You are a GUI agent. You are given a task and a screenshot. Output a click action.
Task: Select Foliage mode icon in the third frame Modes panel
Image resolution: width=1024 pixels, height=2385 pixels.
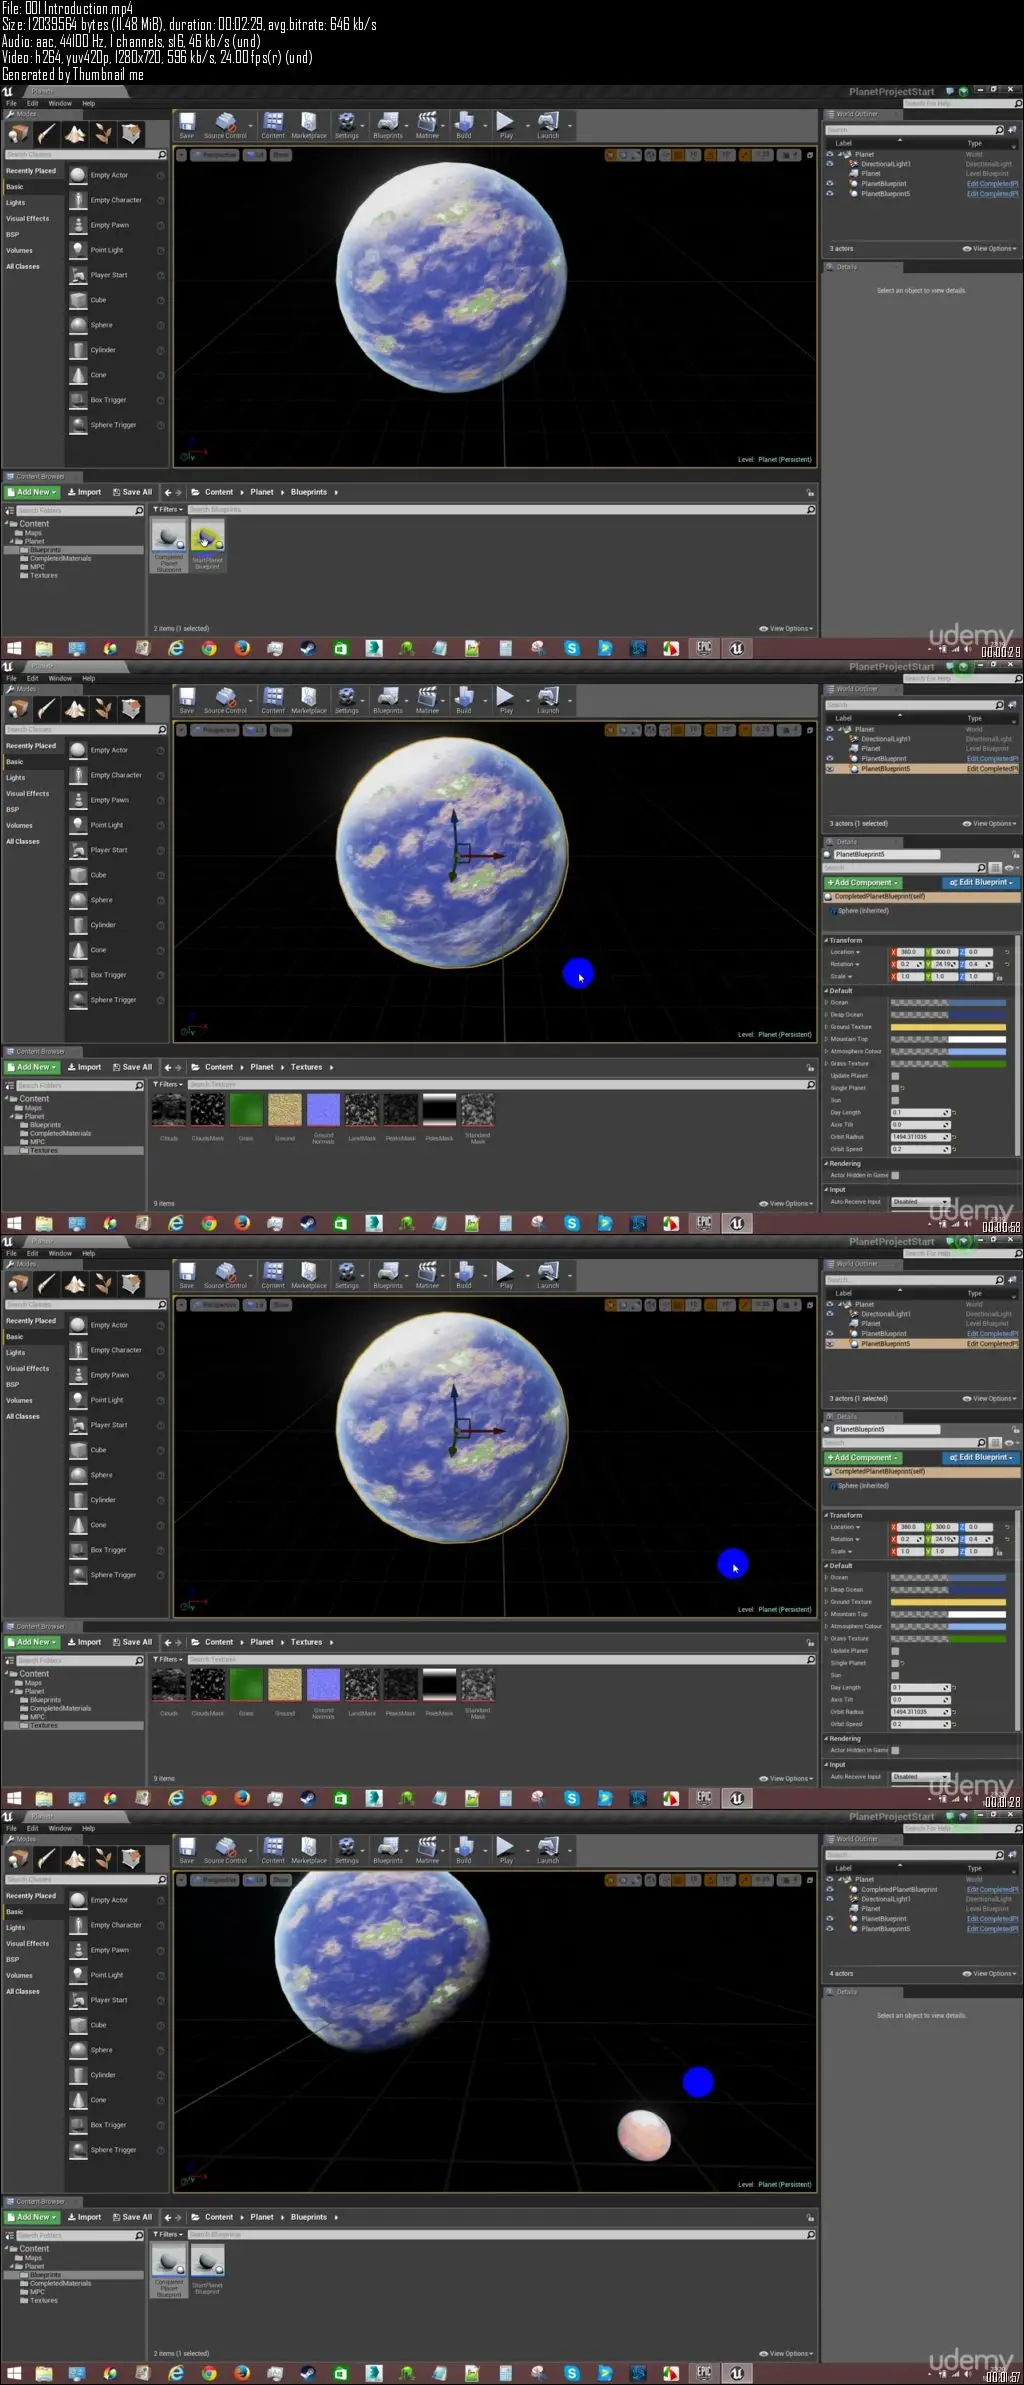tap(103, 1284)
